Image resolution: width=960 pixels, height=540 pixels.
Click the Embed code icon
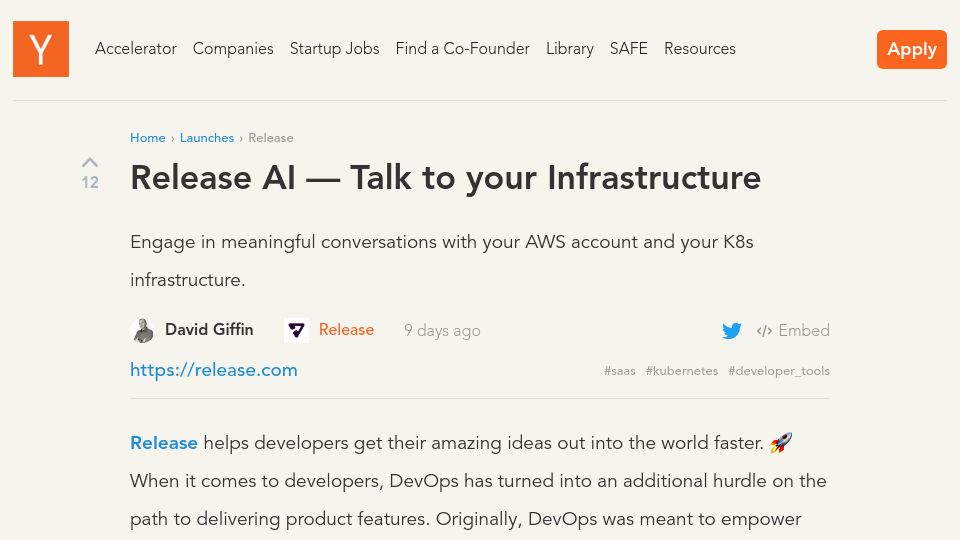[764, 331]
